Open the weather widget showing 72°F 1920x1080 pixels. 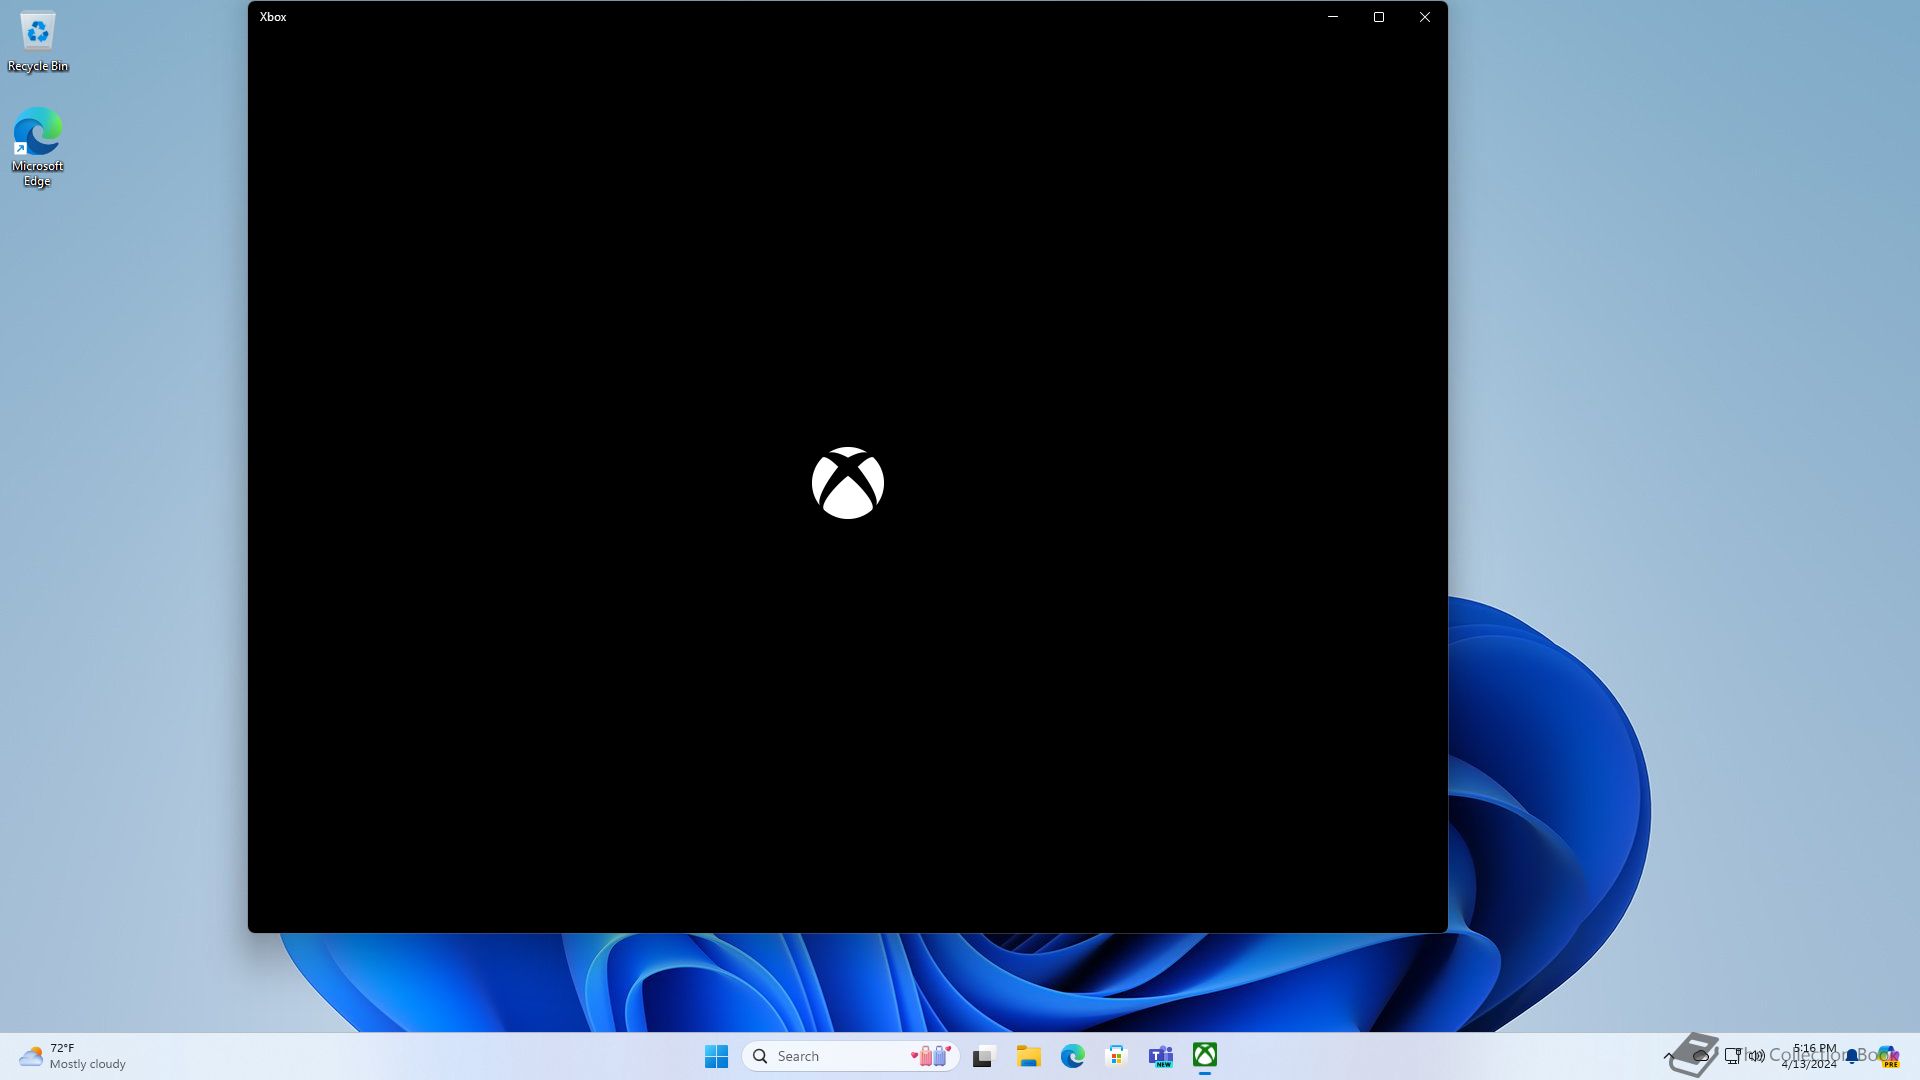tap(72, 1056)
